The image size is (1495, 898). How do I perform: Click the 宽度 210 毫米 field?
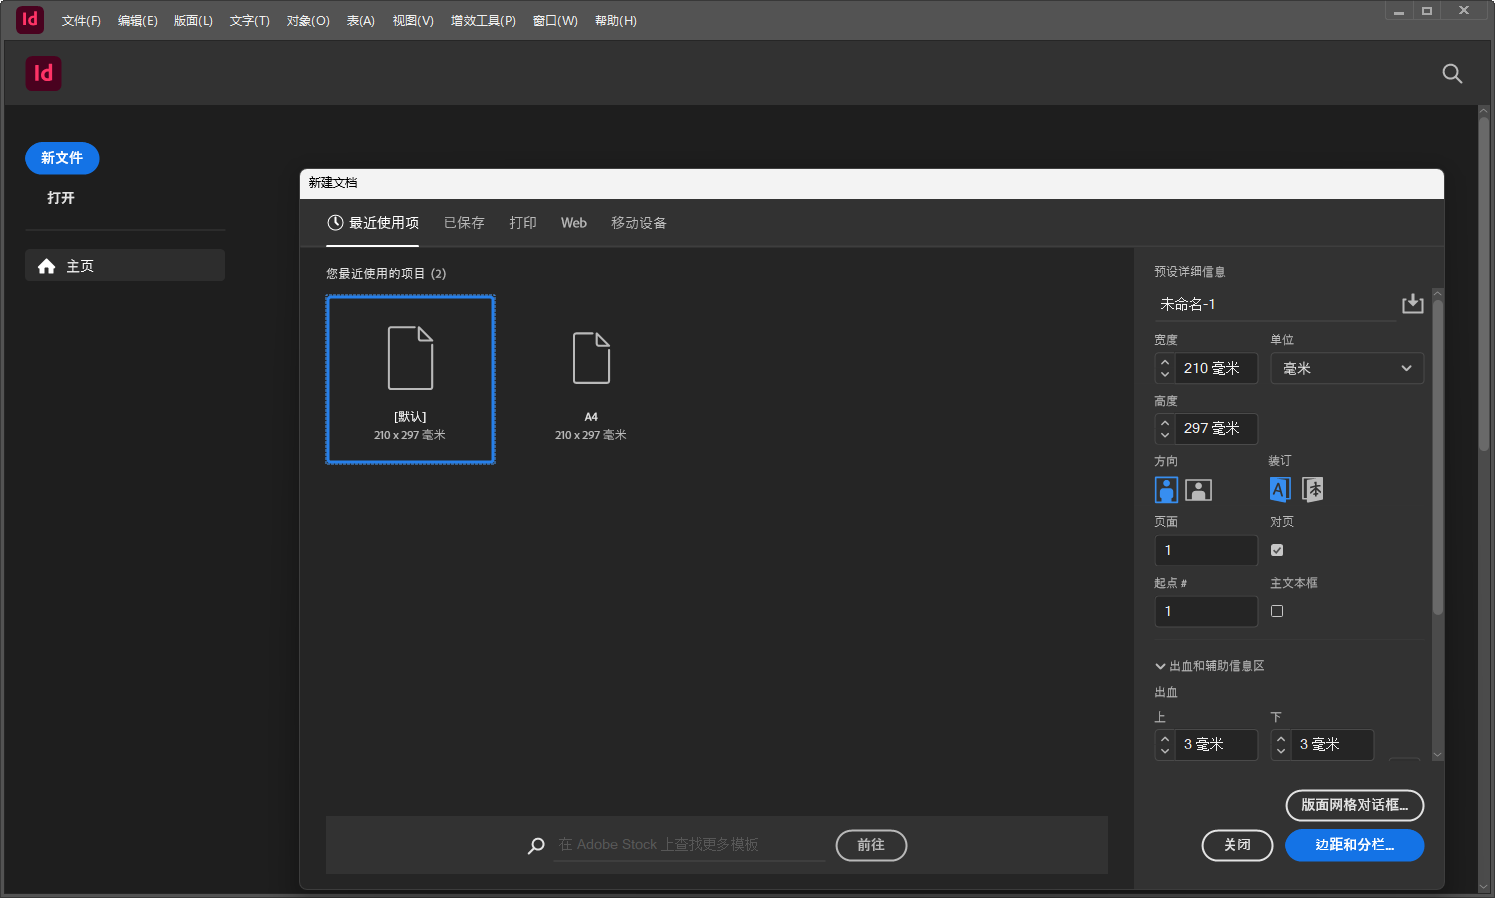point(1216,368)
